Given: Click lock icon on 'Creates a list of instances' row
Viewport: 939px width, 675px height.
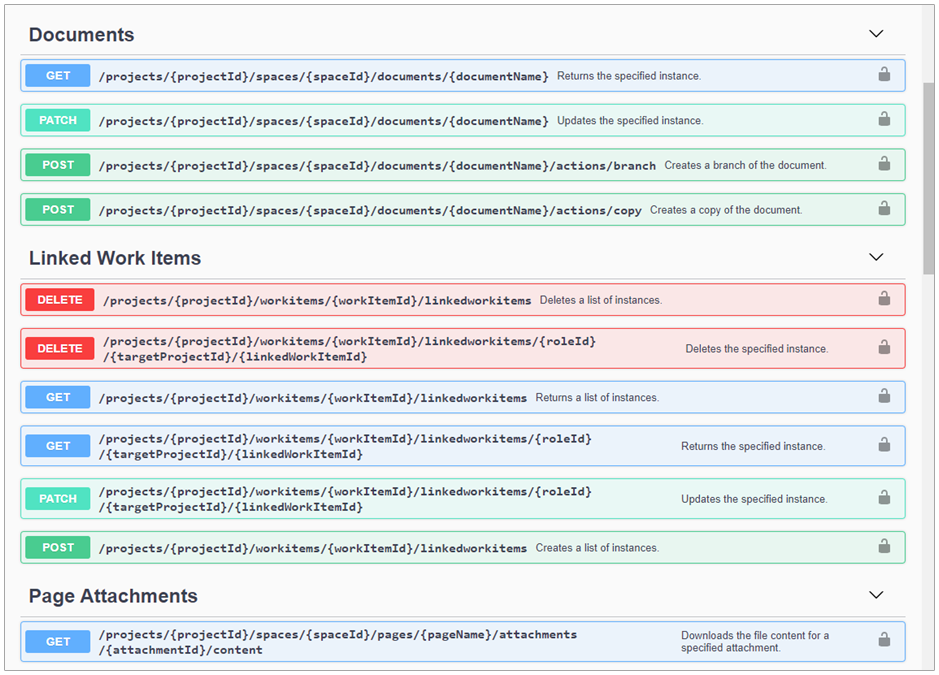Looking at the screenshot, I should (x=884, y=546).
